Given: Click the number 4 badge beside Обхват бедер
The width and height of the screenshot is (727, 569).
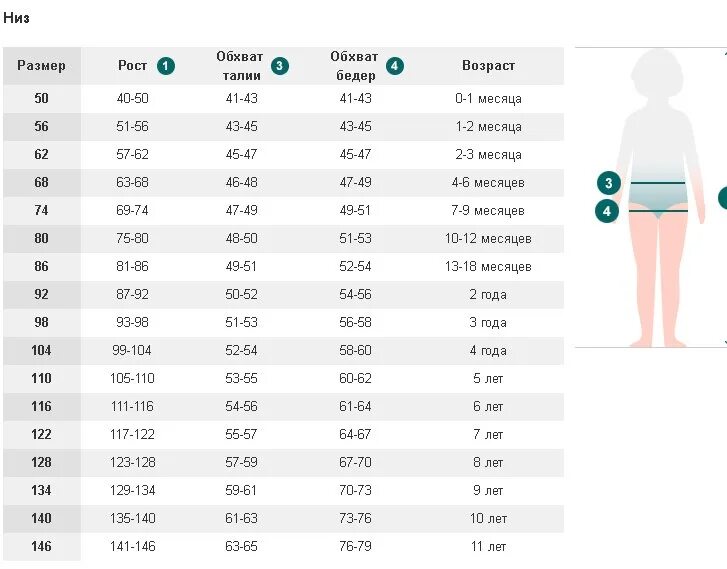Looking at the screenshot, I should coord(394,66).
